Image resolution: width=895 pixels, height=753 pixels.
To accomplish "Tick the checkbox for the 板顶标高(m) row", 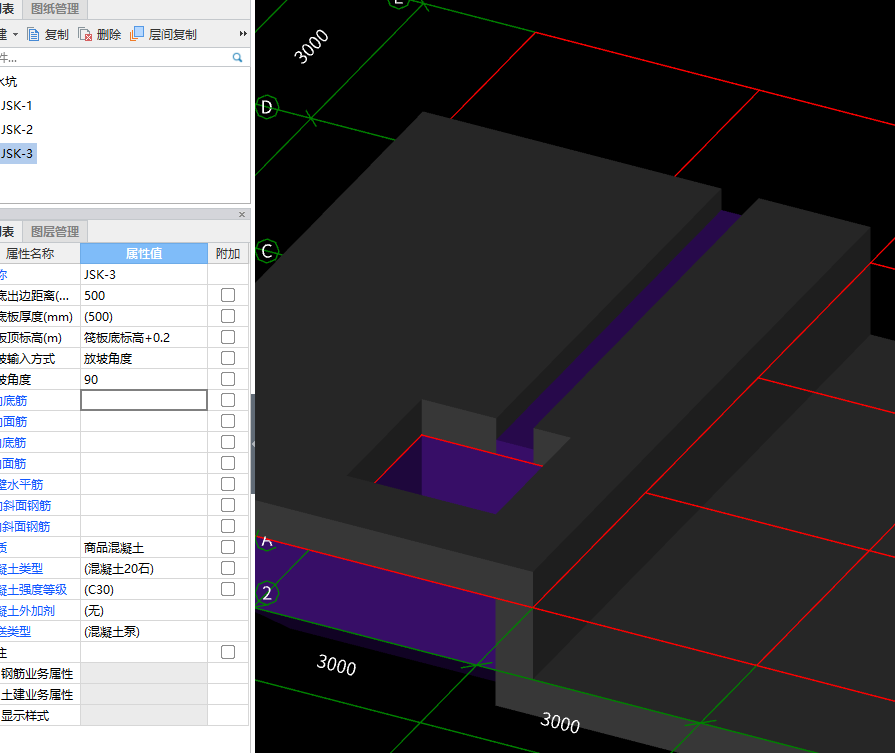I will (228, 337).
